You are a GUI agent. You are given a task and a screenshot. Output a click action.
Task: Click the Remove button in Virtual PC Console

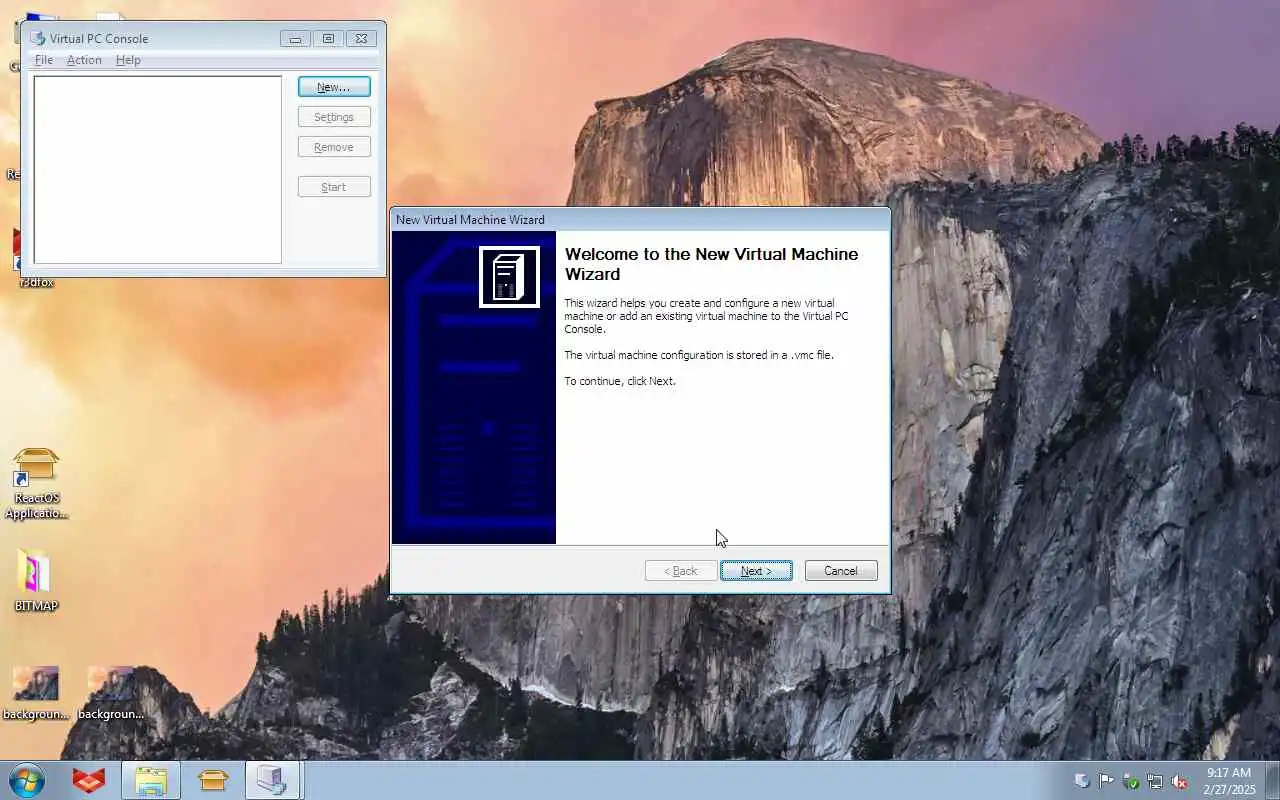point(334,147)
